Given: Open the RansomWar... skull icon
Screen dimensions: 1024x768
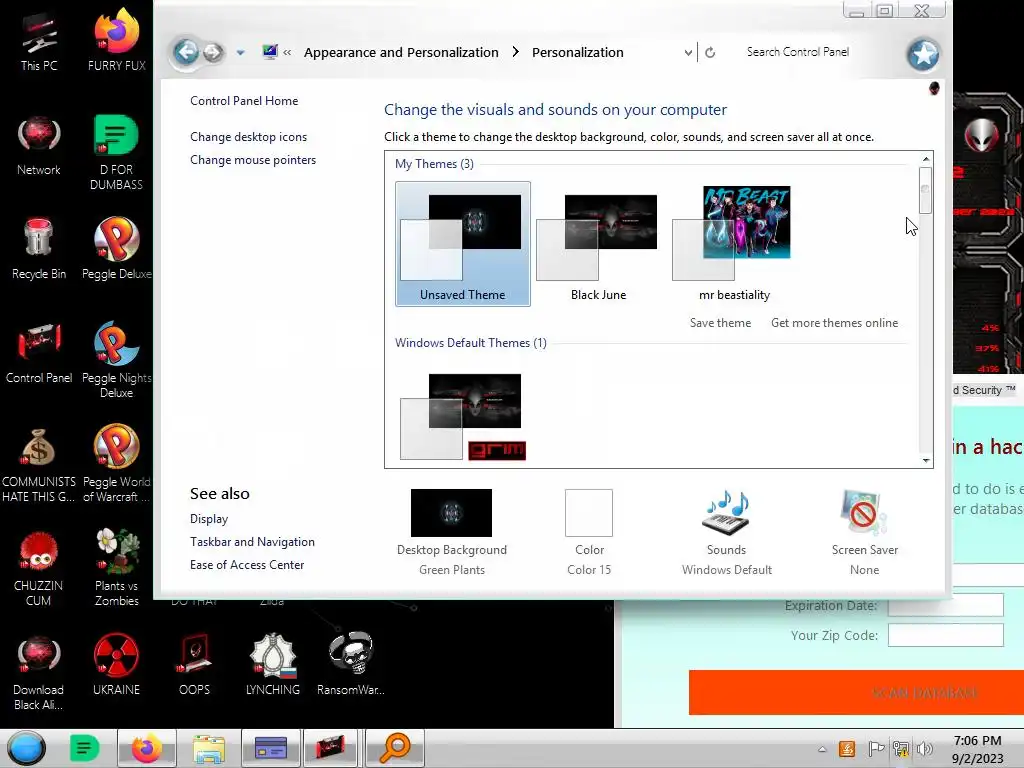Looking at the screenshot, I should point(351,665).
